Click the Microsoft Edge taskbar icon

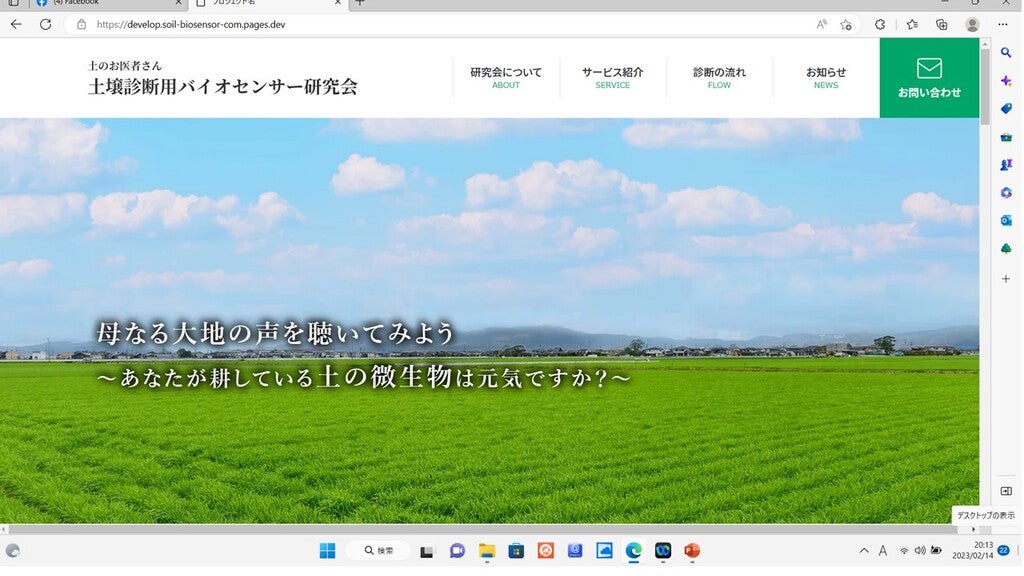[x=633, y=551]
